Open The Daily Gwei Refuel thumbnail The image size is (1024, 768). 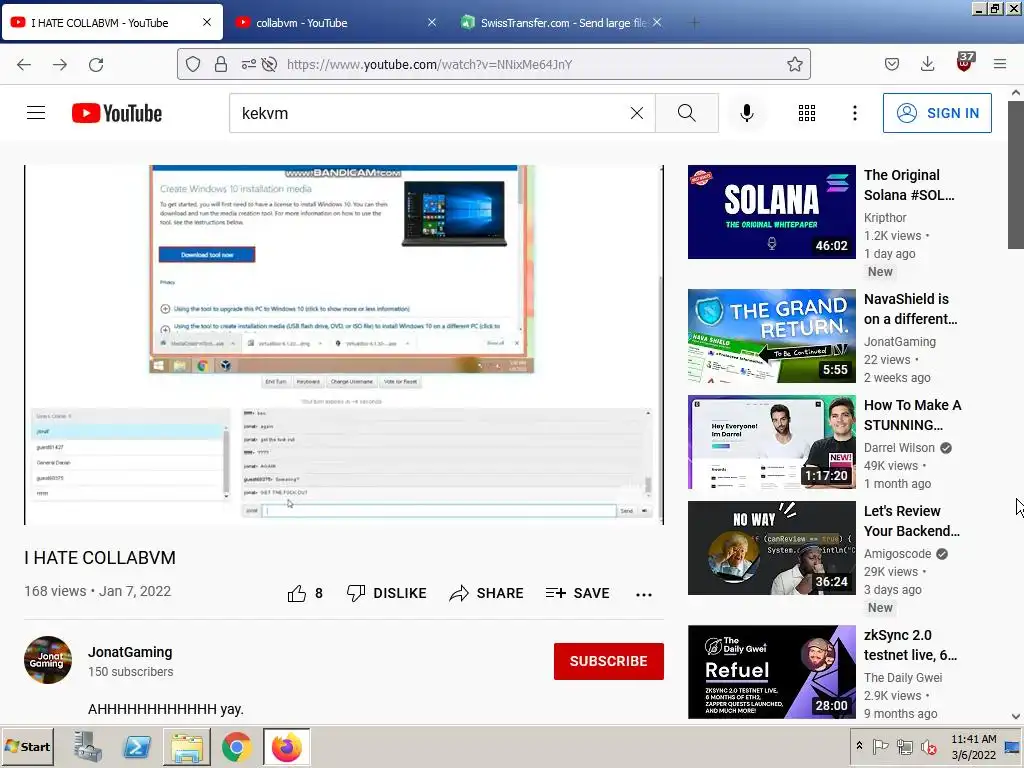point(771,672)
